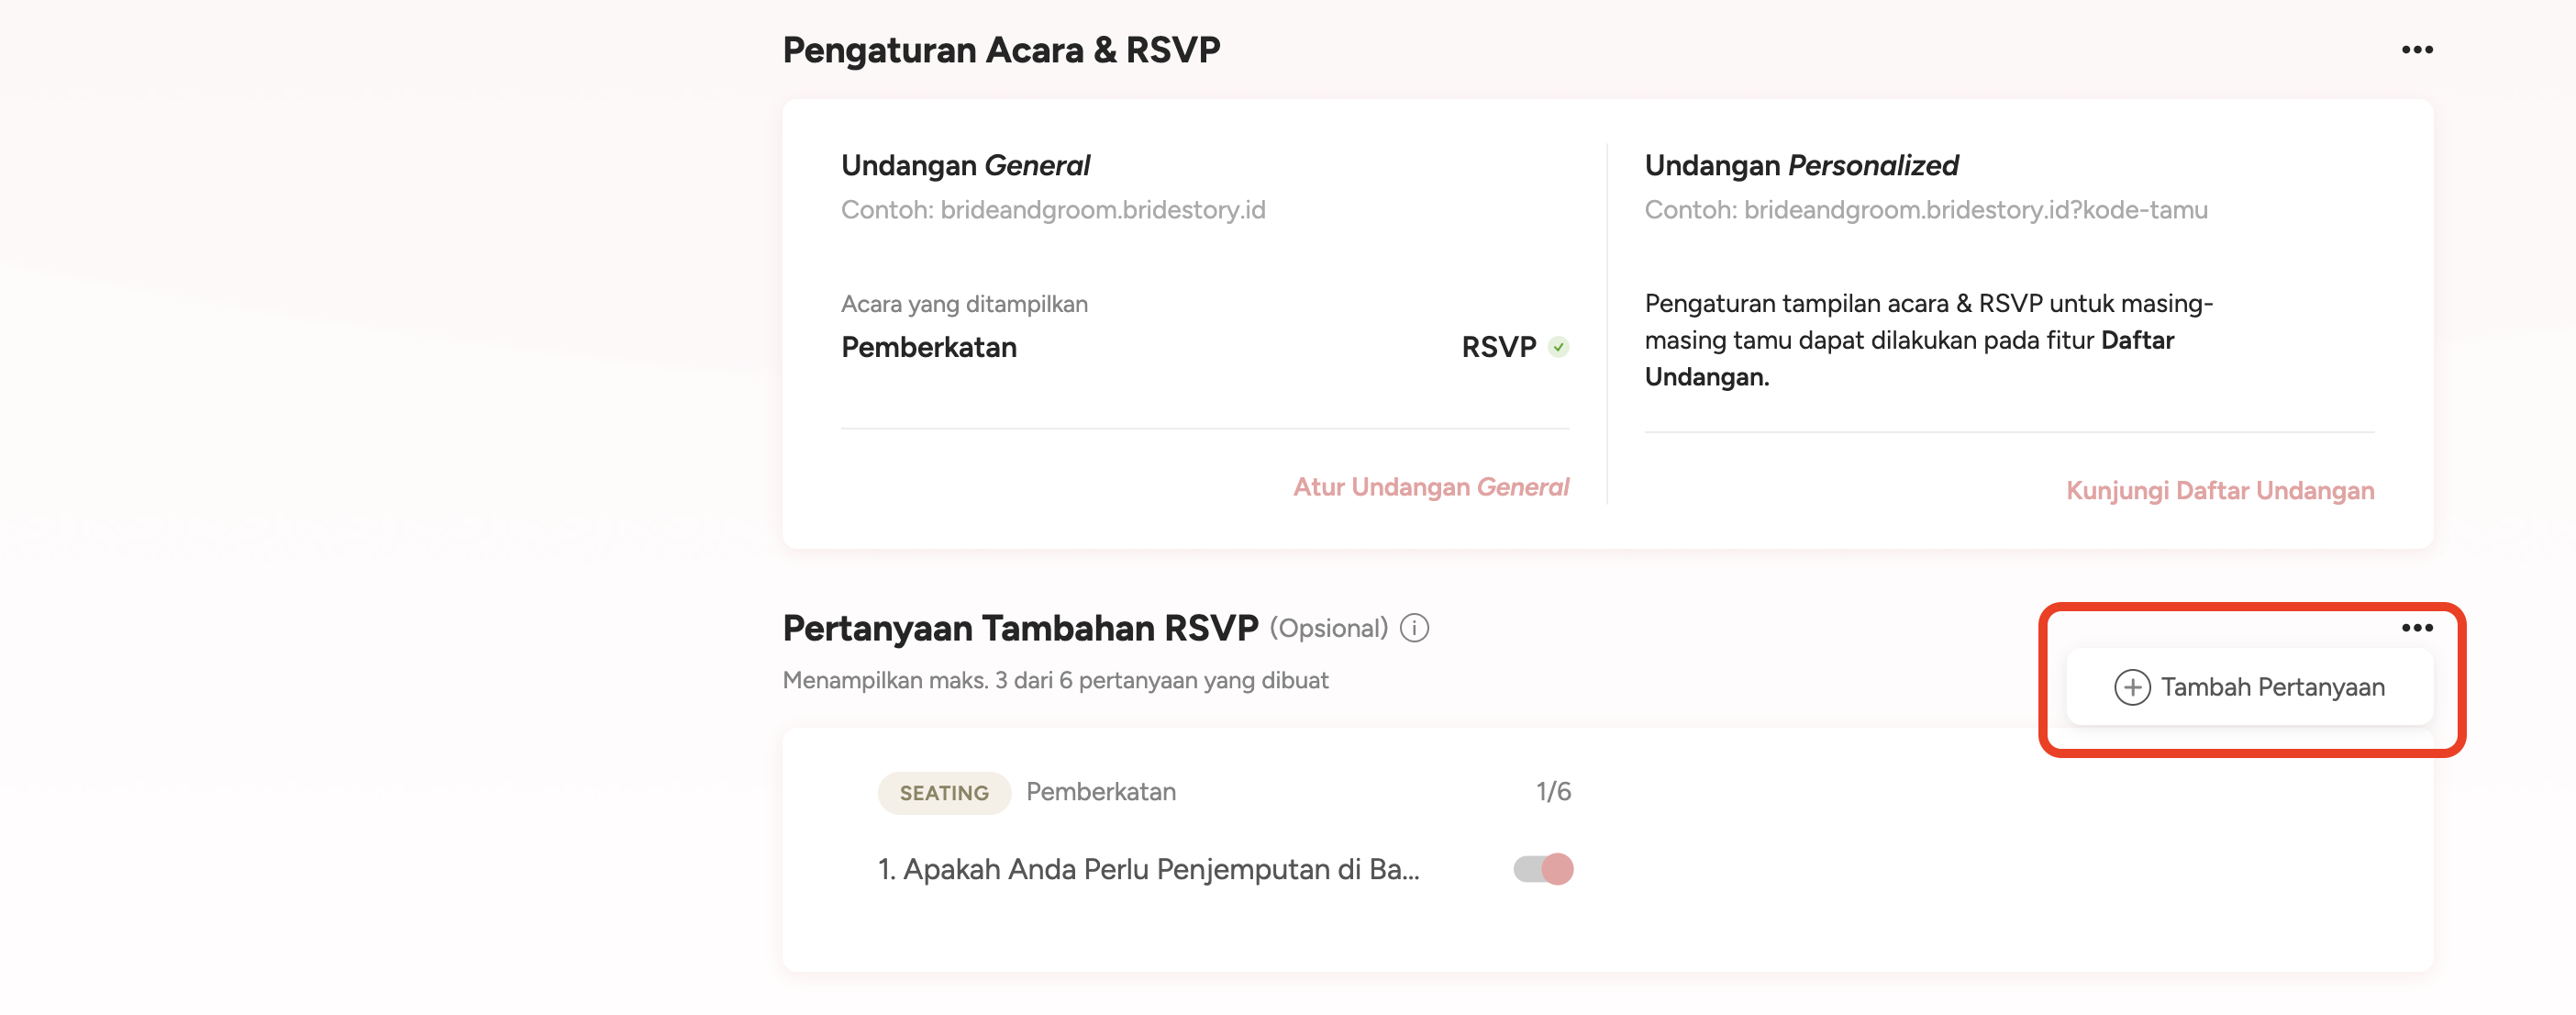Image resolution: width=2576 pixels, height=1015 pixels.
Task: Click the bold Daftar Undangan text
Action: (x=2137, y=341)
